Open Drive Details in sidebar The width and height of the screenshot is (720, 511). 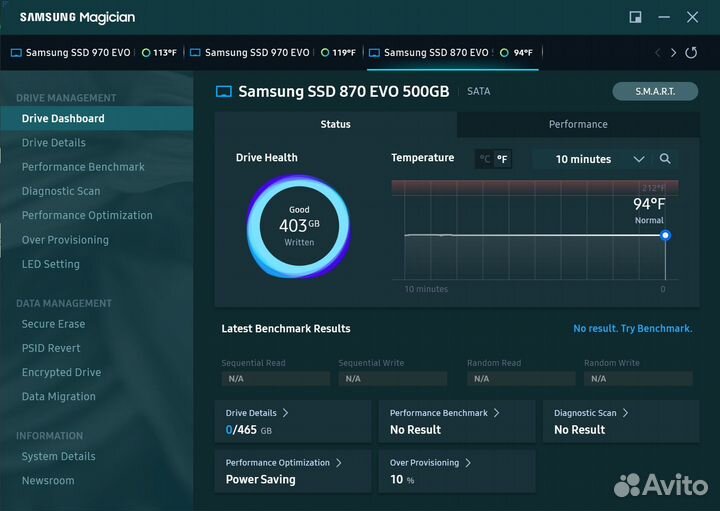click(54, 143)
